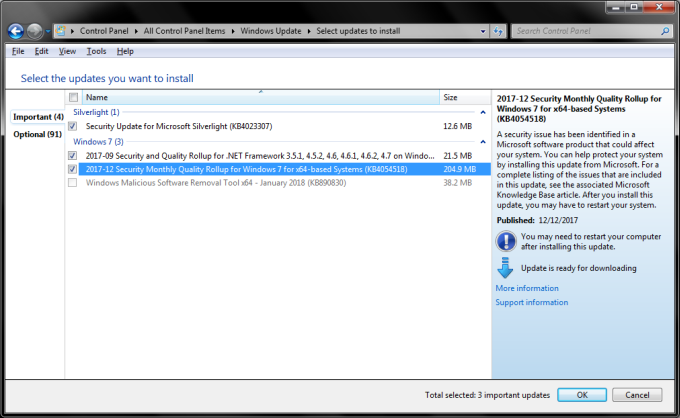This screenshot has height=418, width=680.
Task: Expand arrow after Windows Update breadcrumb
Action: [309, 31]
